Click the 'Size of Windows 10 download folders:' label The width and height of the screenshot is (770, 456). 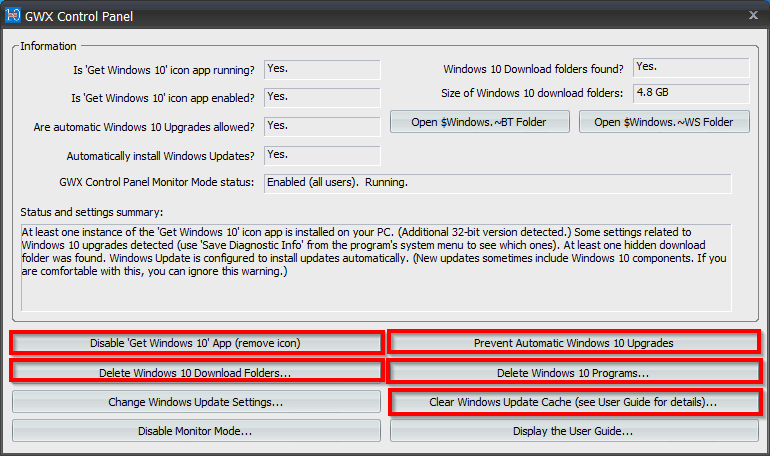[532, 93]
